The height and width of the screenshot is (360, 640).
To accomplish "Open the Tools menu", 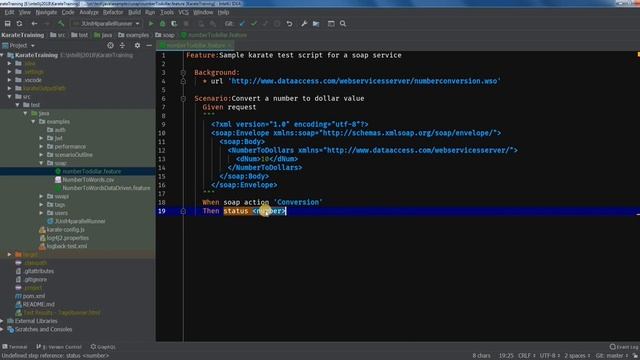I will click(x=167, y=12).
